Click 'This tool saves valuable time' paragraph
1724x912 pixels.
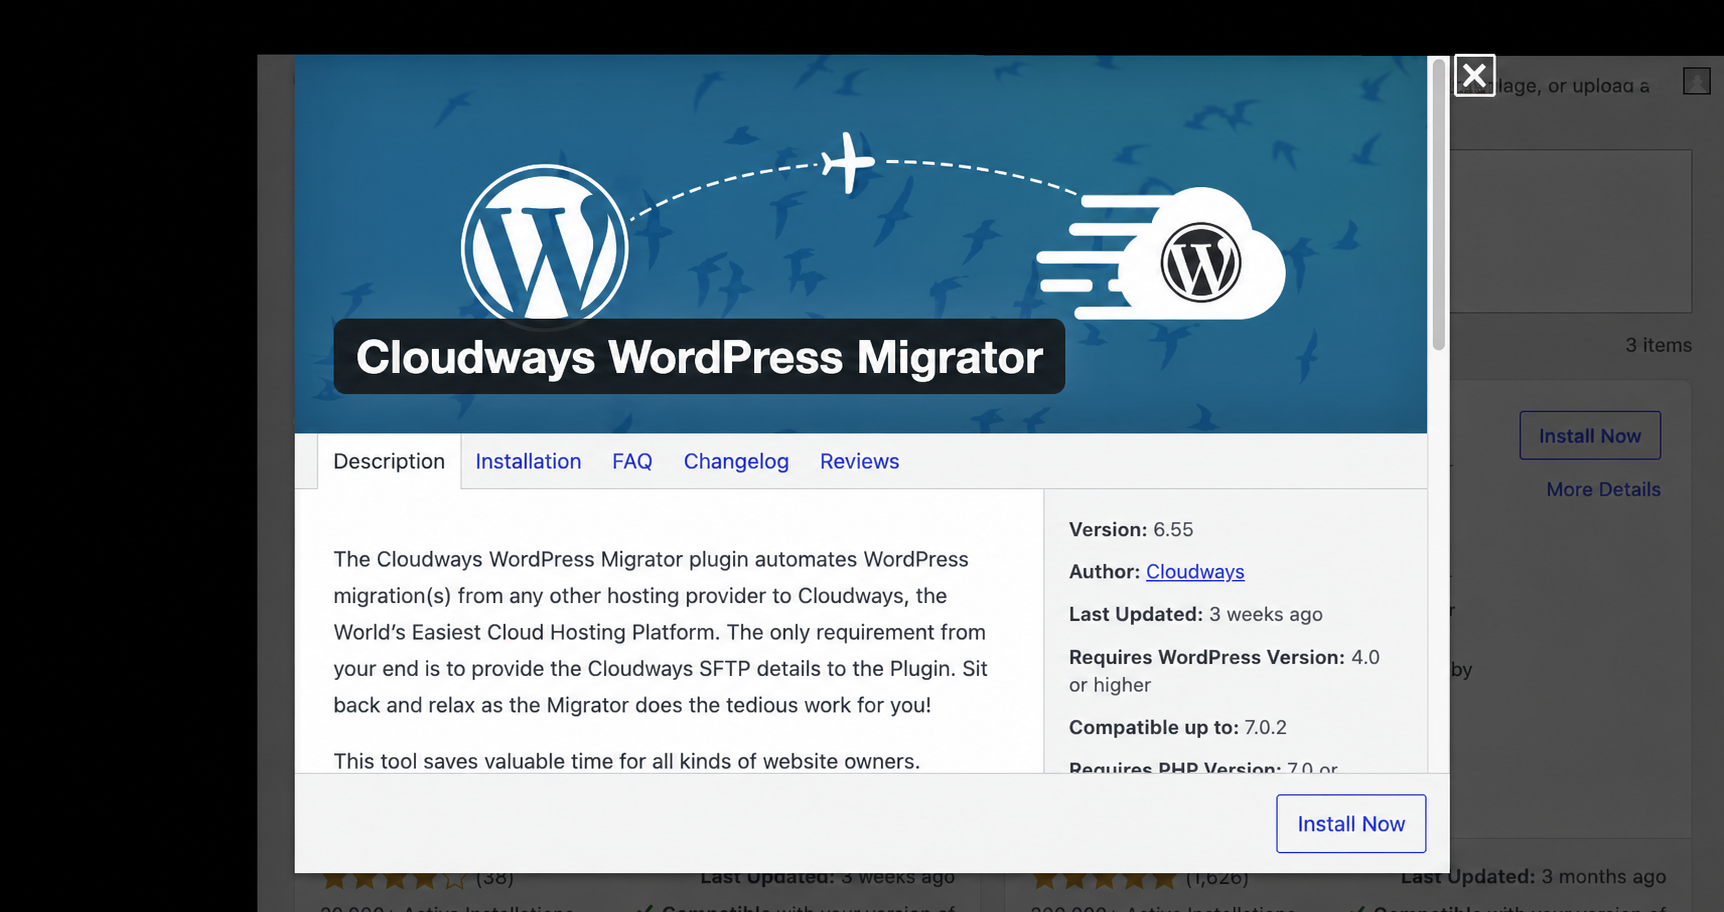tap(626, 761)
